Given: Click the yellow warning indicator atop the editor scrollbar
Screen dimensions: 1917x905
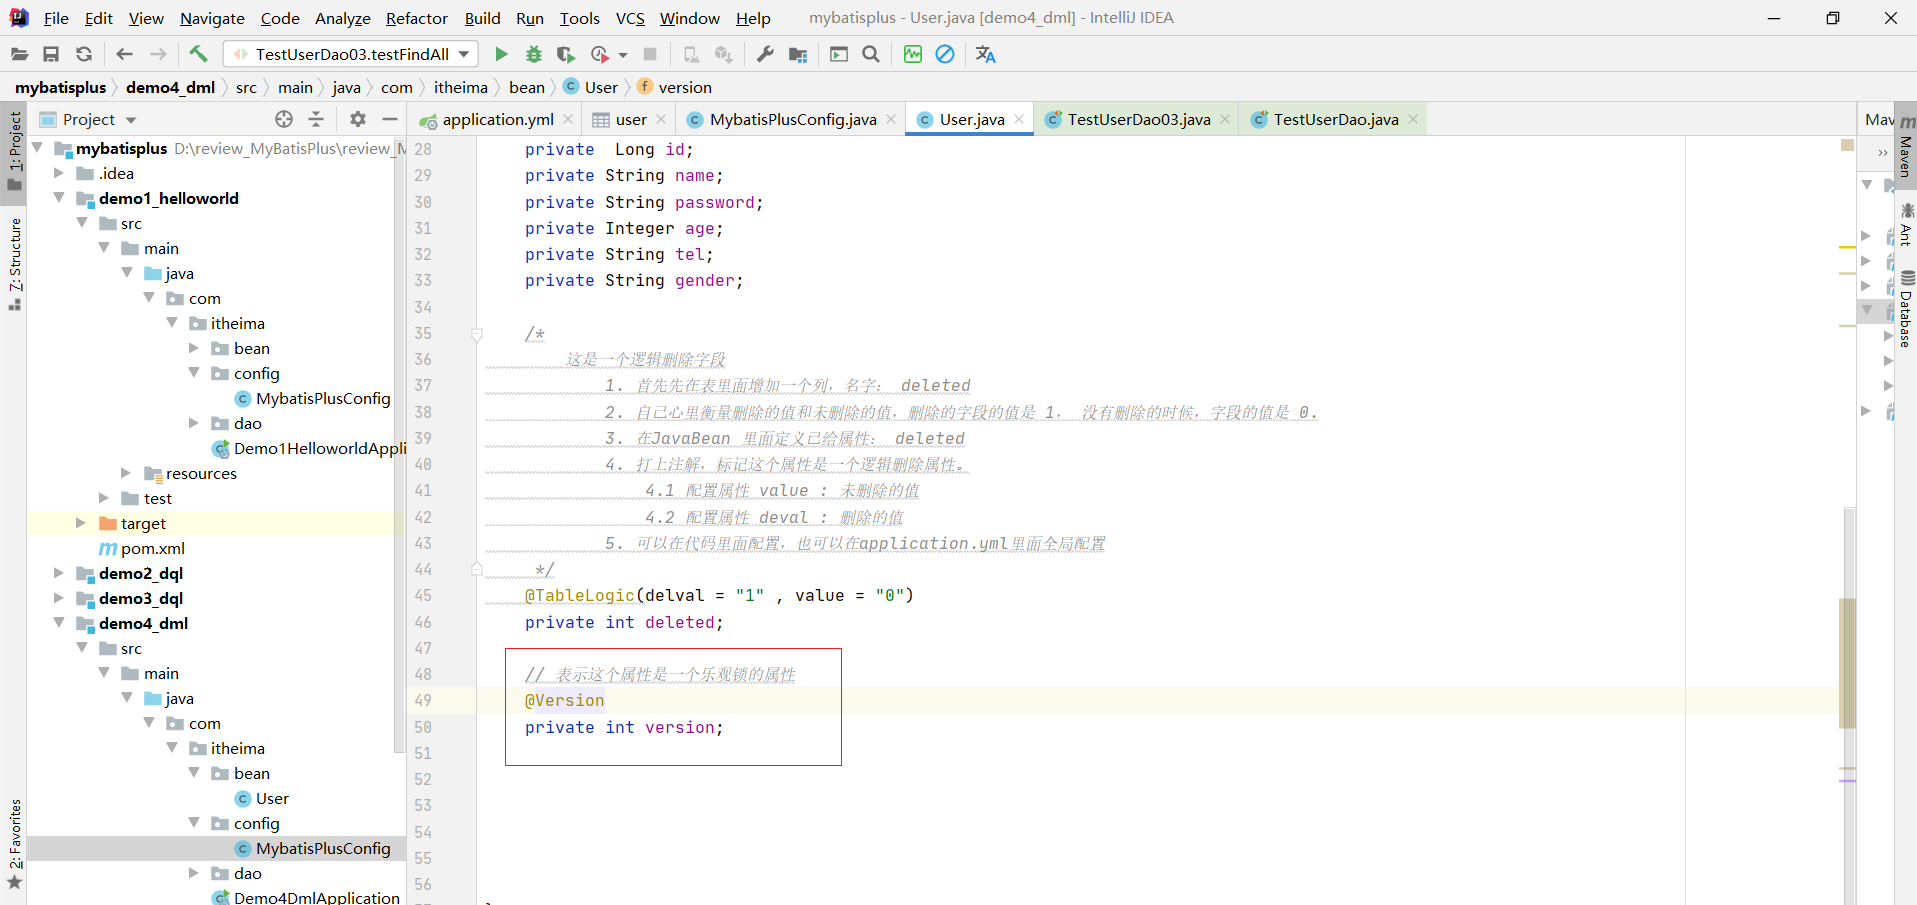Looking at the screenshot, I should (1847, 146).
